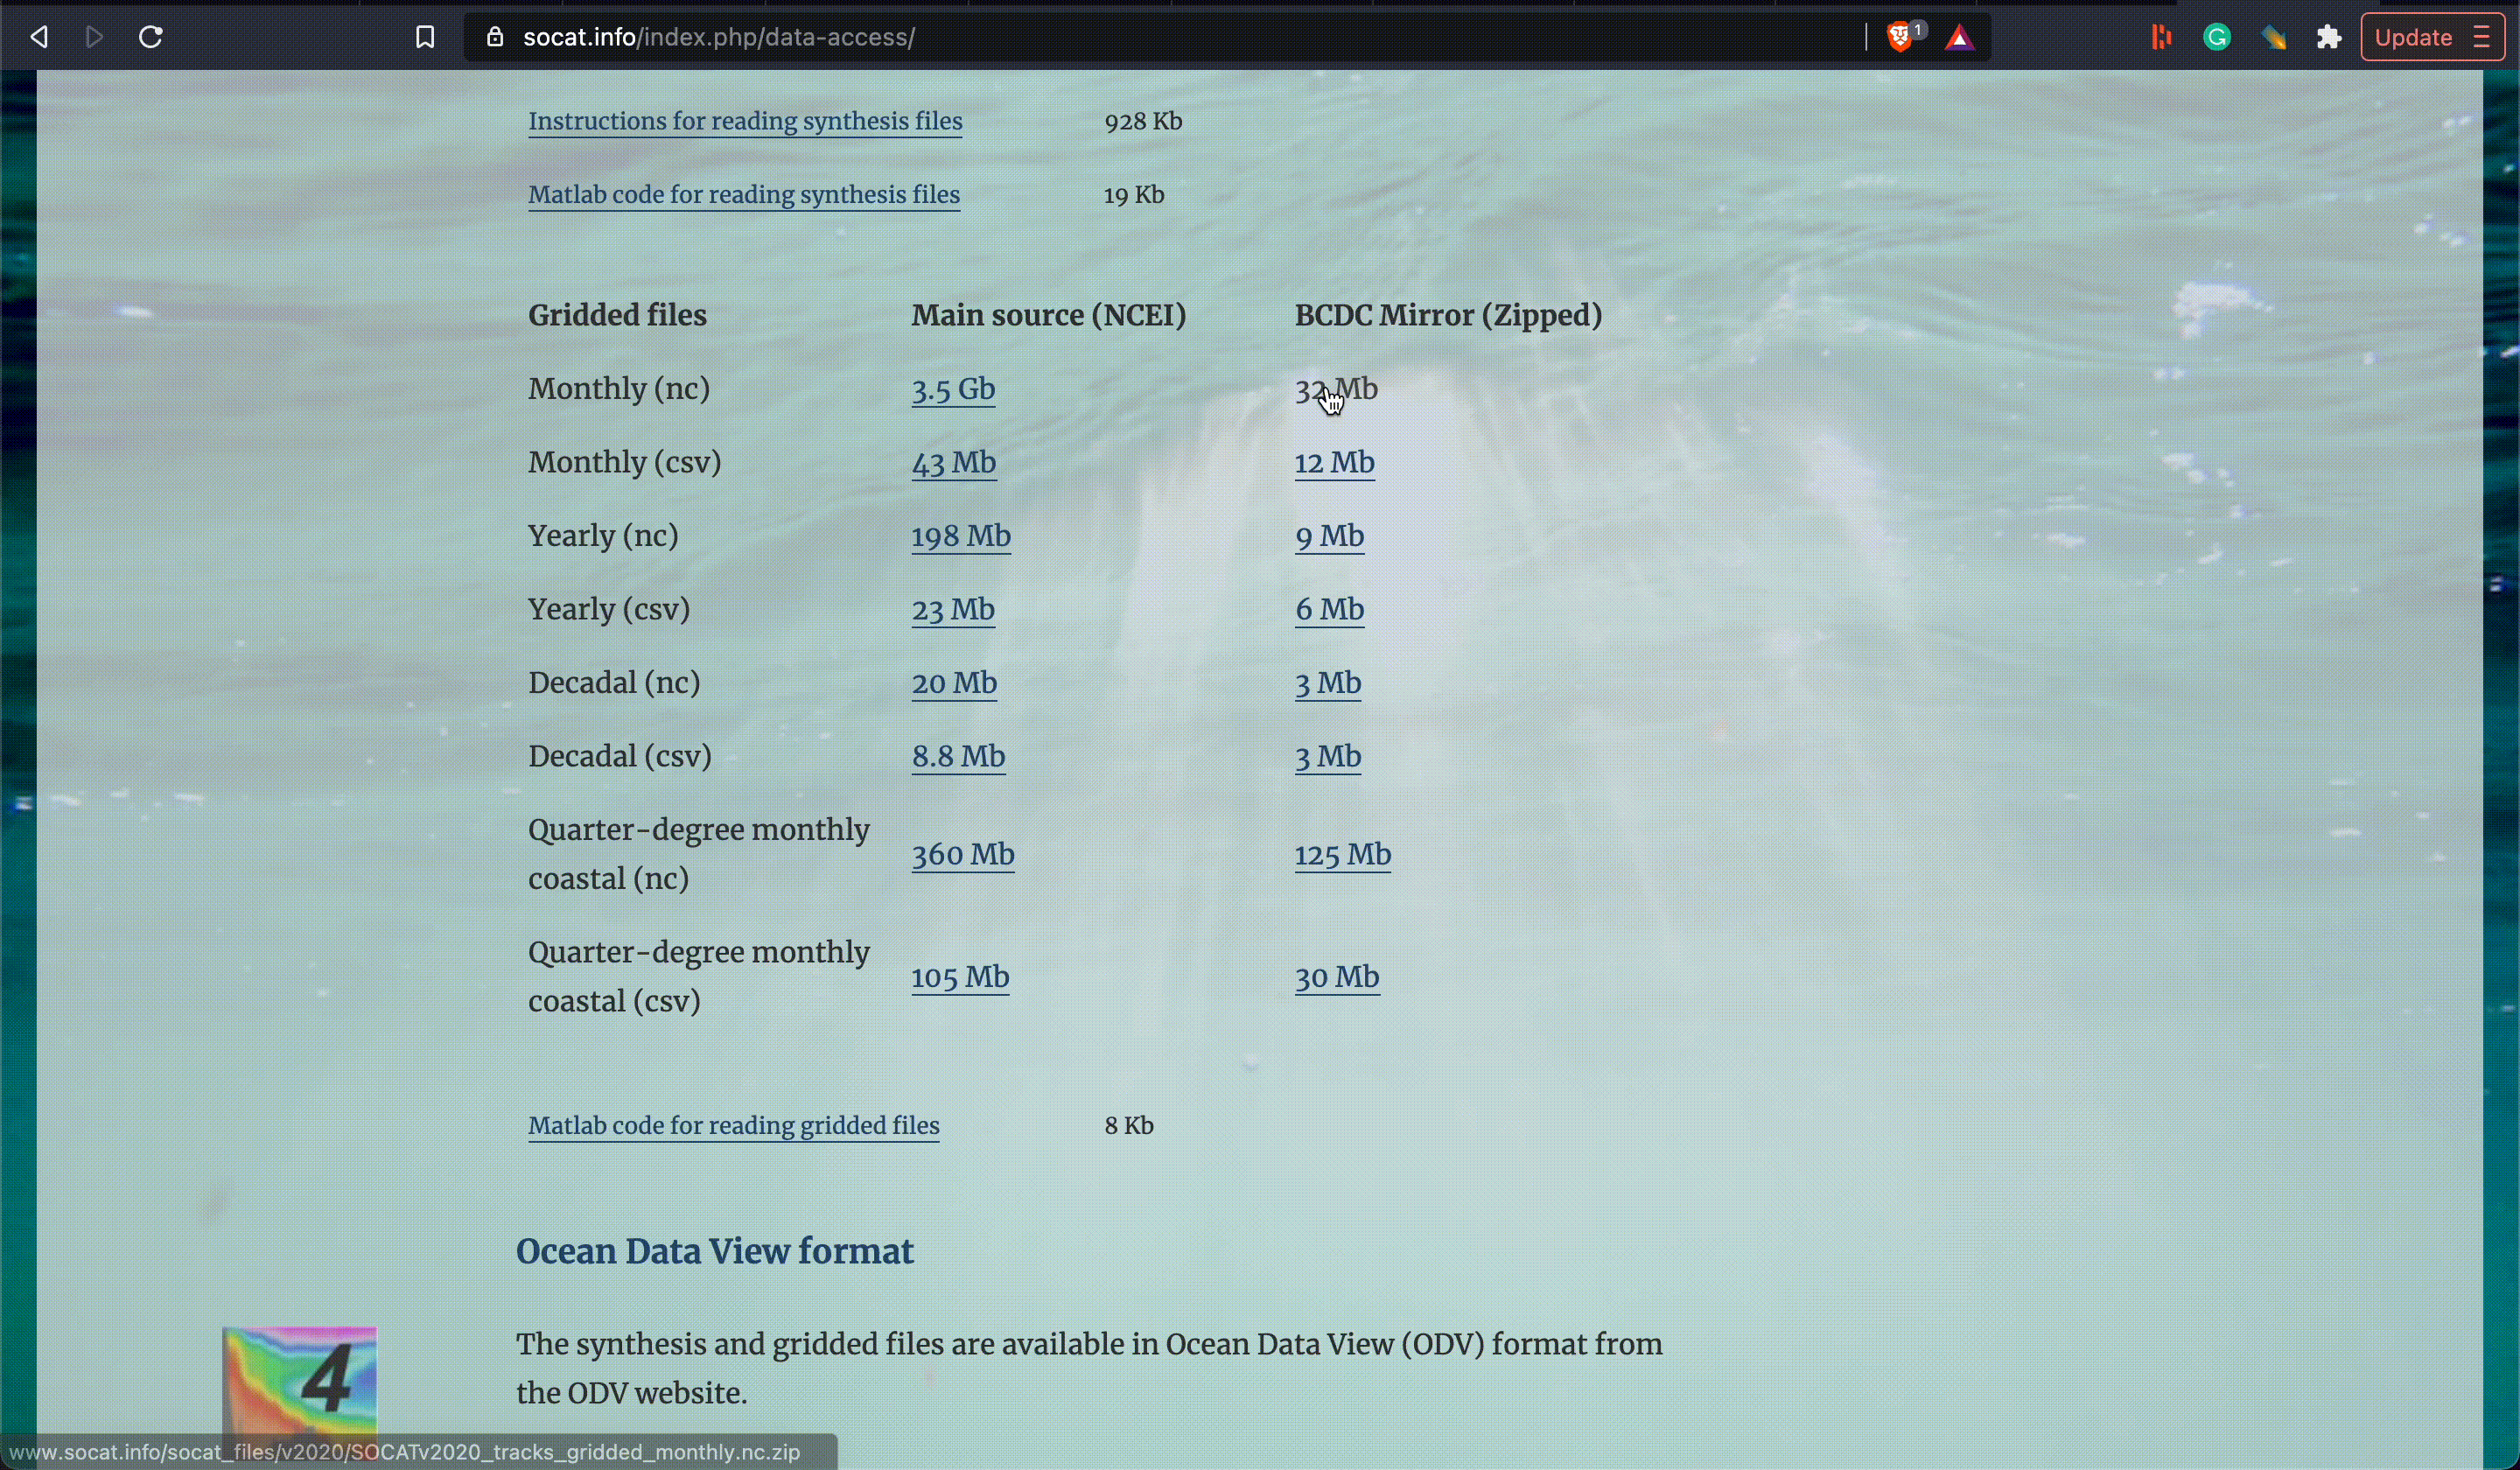The width and height of the screenshot is (2520, 1470).
Task: Open Matlab code for reading gridded files
Action: 733,1126
